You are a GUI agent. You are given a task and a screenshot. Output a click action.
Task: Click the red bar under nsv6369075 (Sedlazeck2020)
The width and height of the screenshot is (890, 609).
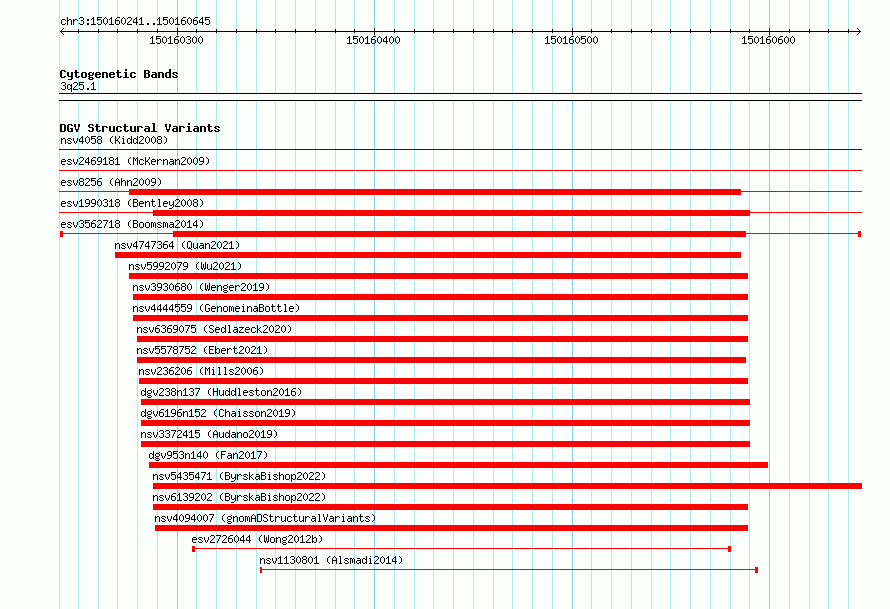click(442, 339)
